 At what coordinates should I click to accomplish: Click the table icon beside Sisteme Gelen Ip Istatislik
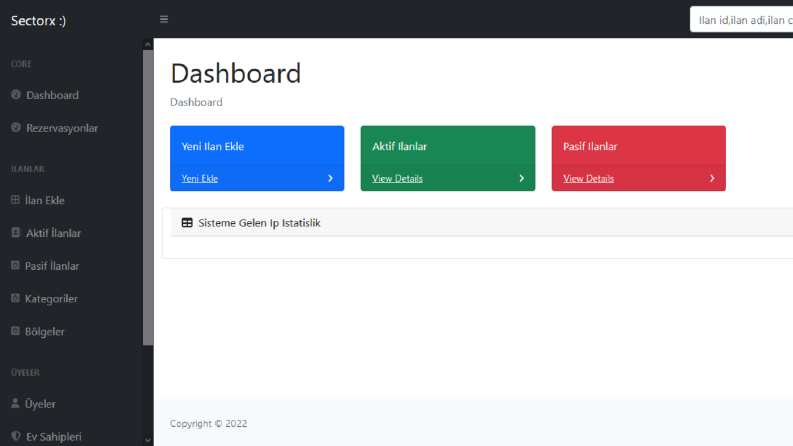[187, 222]
